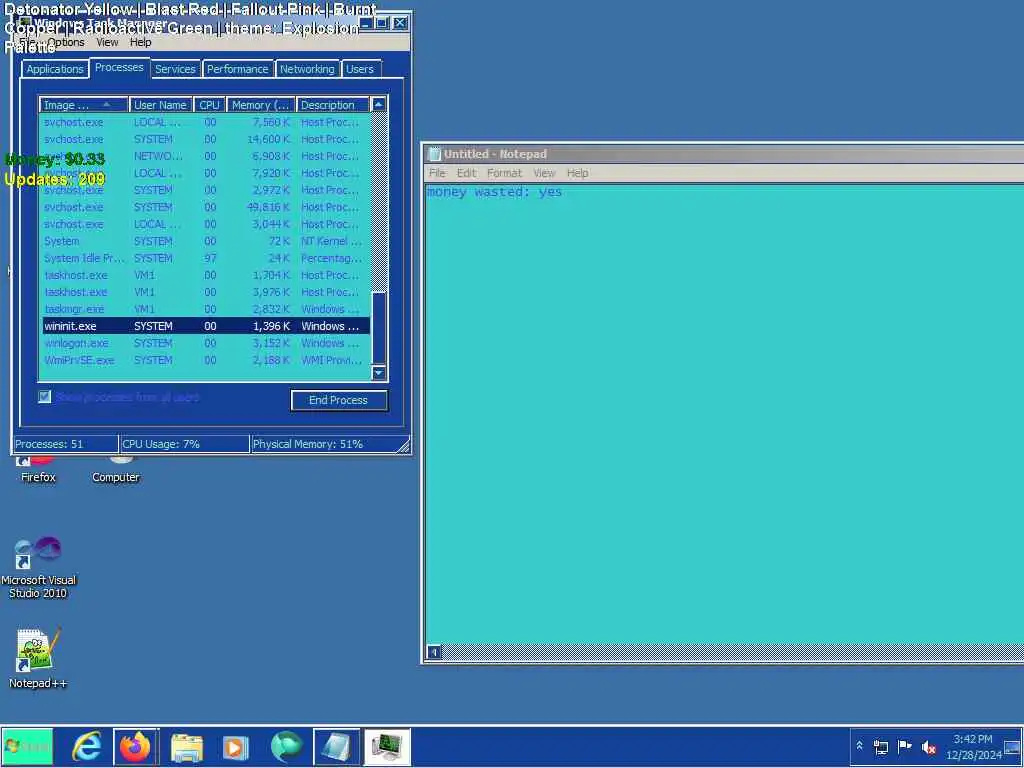The height and width of the screenshot is (768, 1024).
Task: Sort processes by Description column
Action: click(x=332, y=105)
